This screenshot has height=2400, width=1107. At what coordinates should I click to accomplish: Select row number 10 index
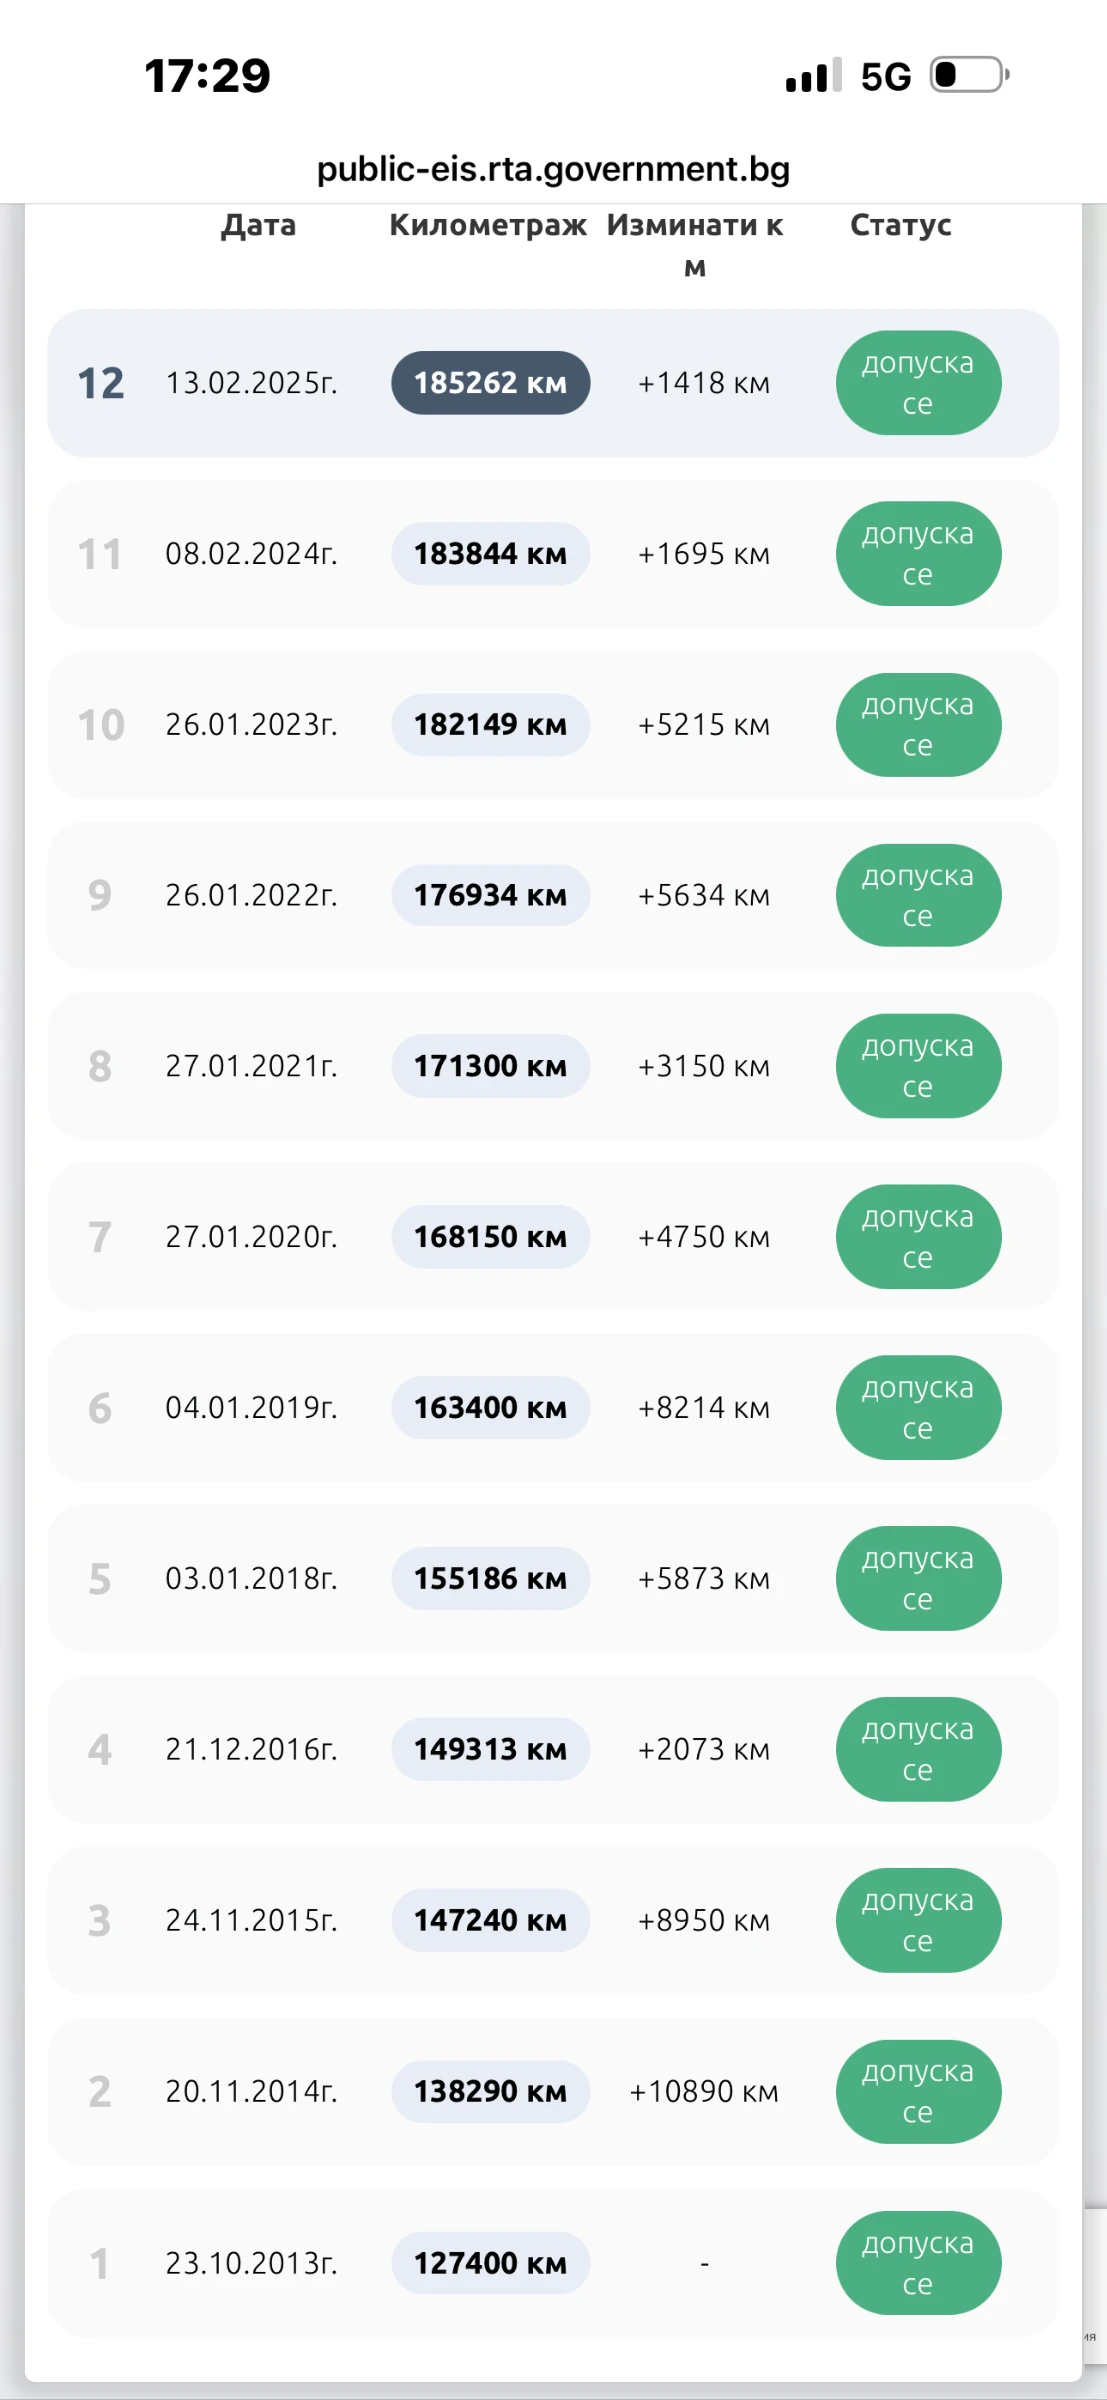coord(101,725)
